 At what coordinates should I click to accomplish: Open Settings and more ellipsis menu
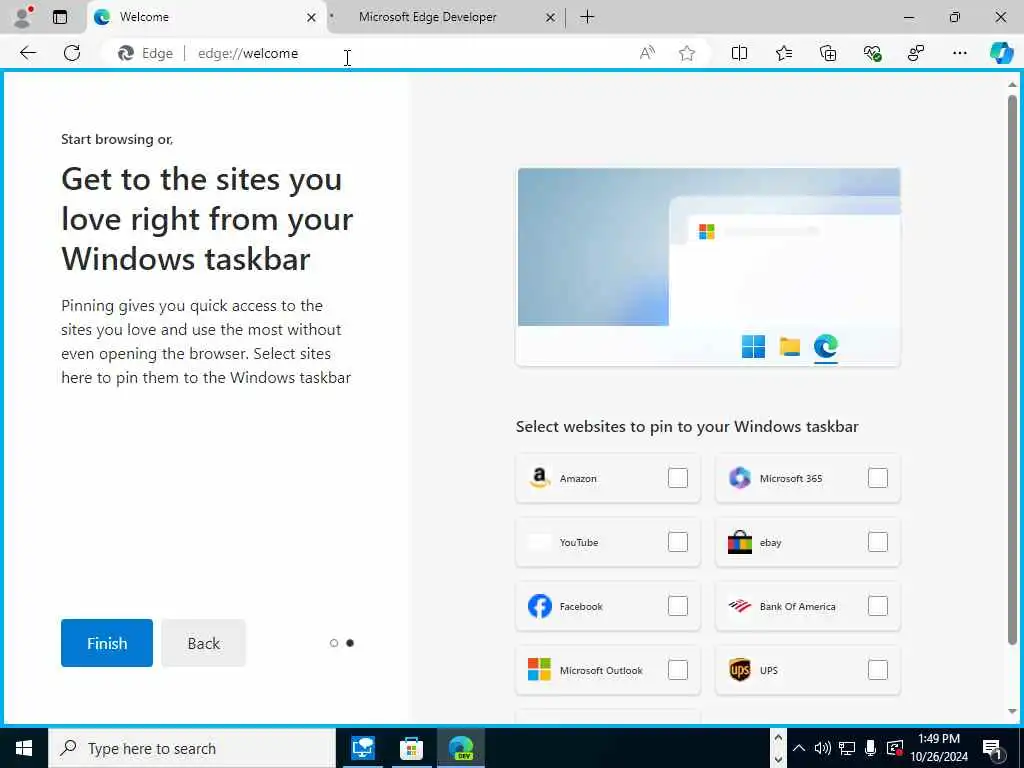[x=959, y=54]
